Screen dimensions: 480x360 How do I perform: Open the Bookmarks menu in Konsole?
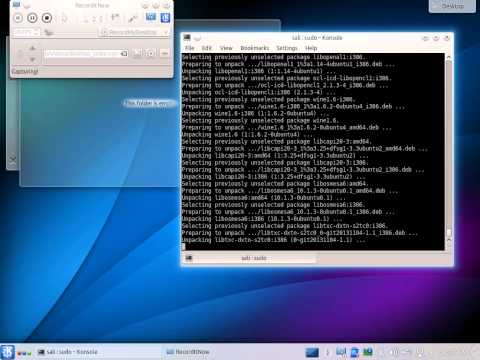coord(254,48)
